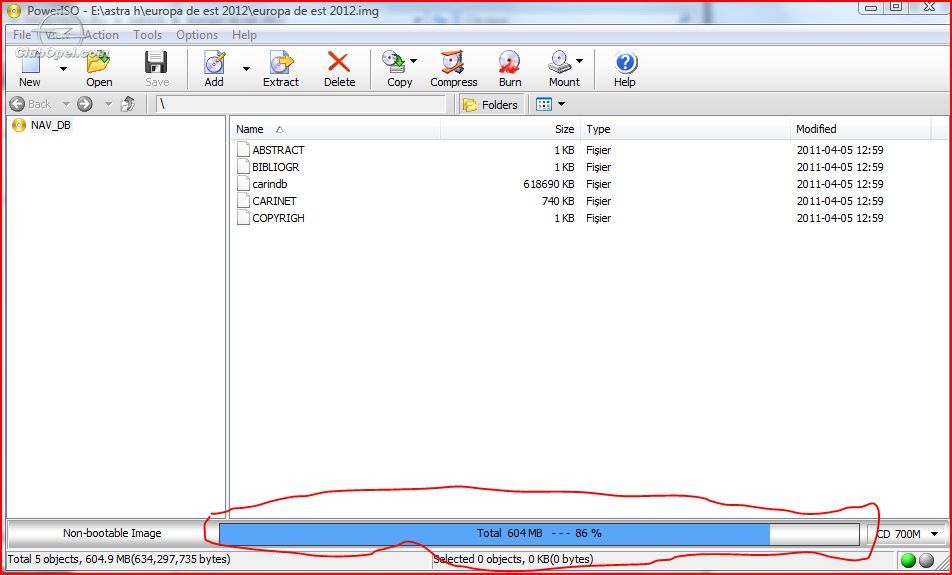Open the view mode dropdown arrow
Screen dimensions: 952x575
click(561, 104)
